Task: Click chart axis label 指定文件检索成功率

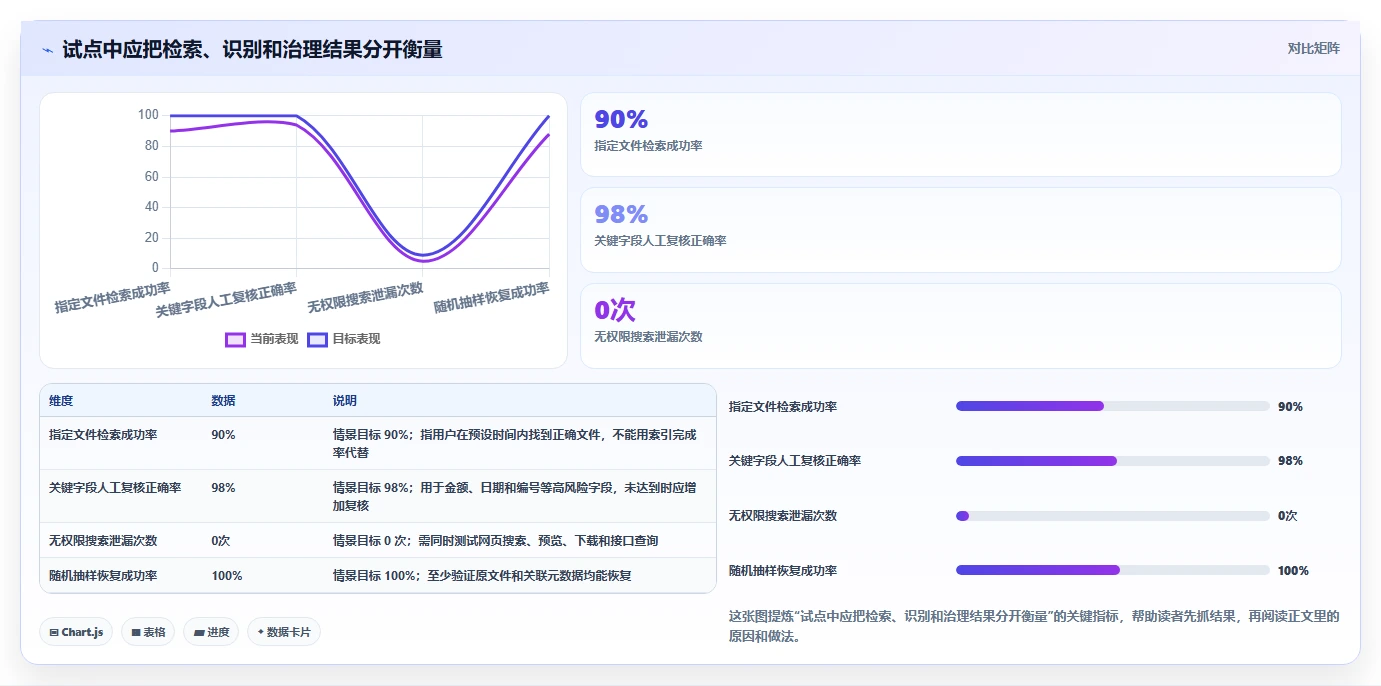Action: 112,298
